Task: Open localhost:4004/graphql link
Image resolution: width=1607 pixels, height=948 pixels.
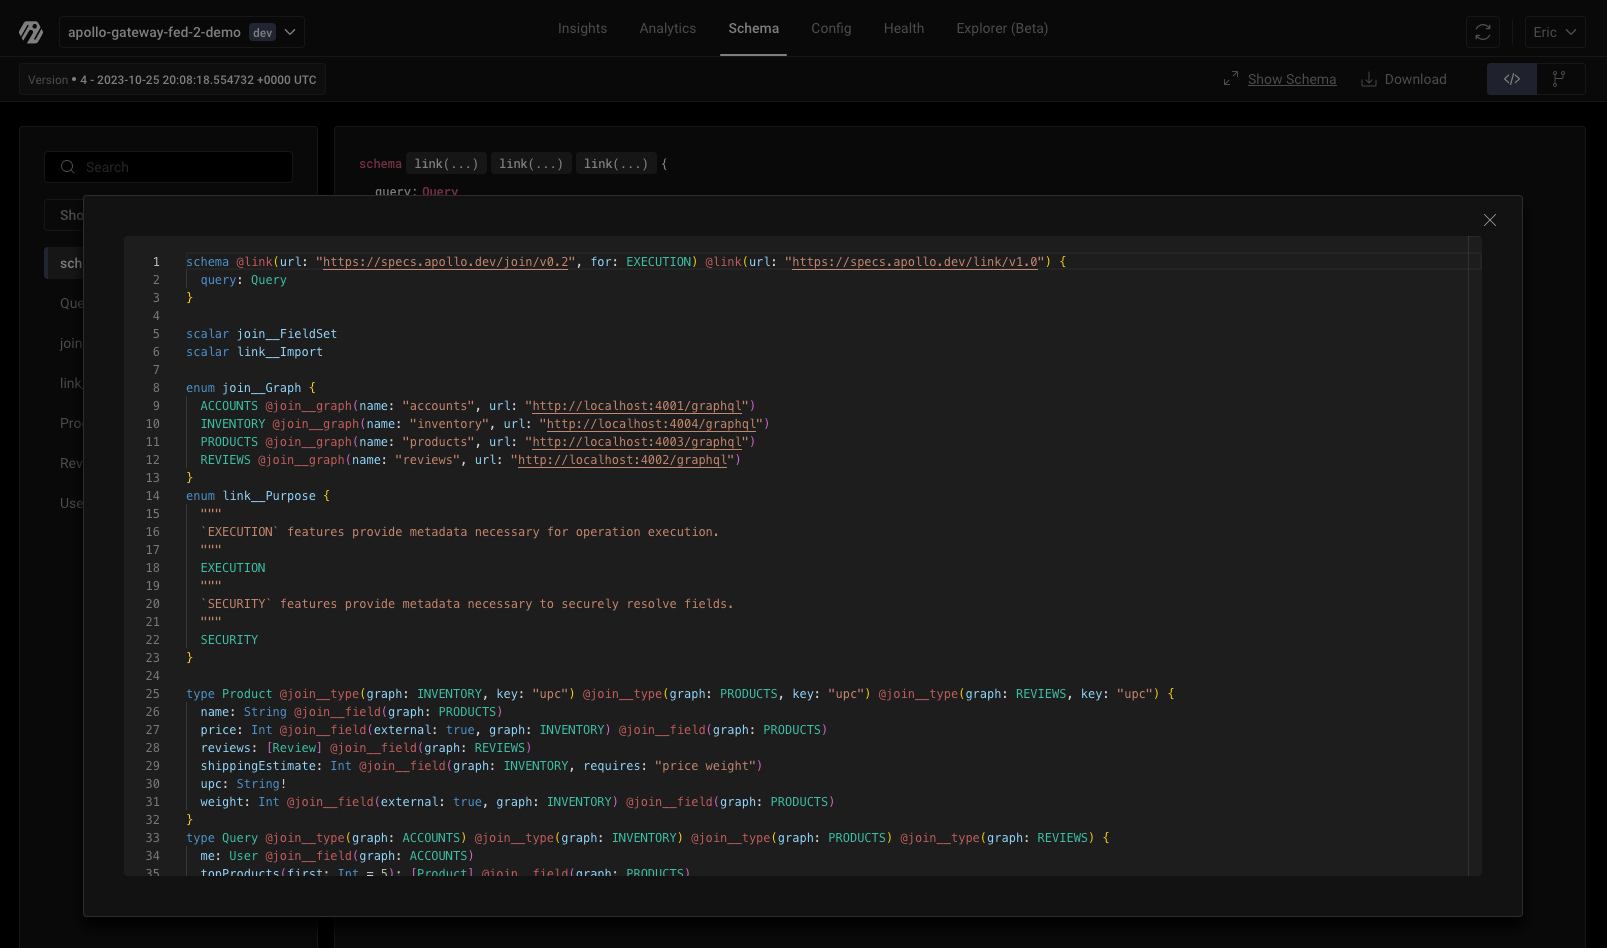Action: (x=651, y=424)
